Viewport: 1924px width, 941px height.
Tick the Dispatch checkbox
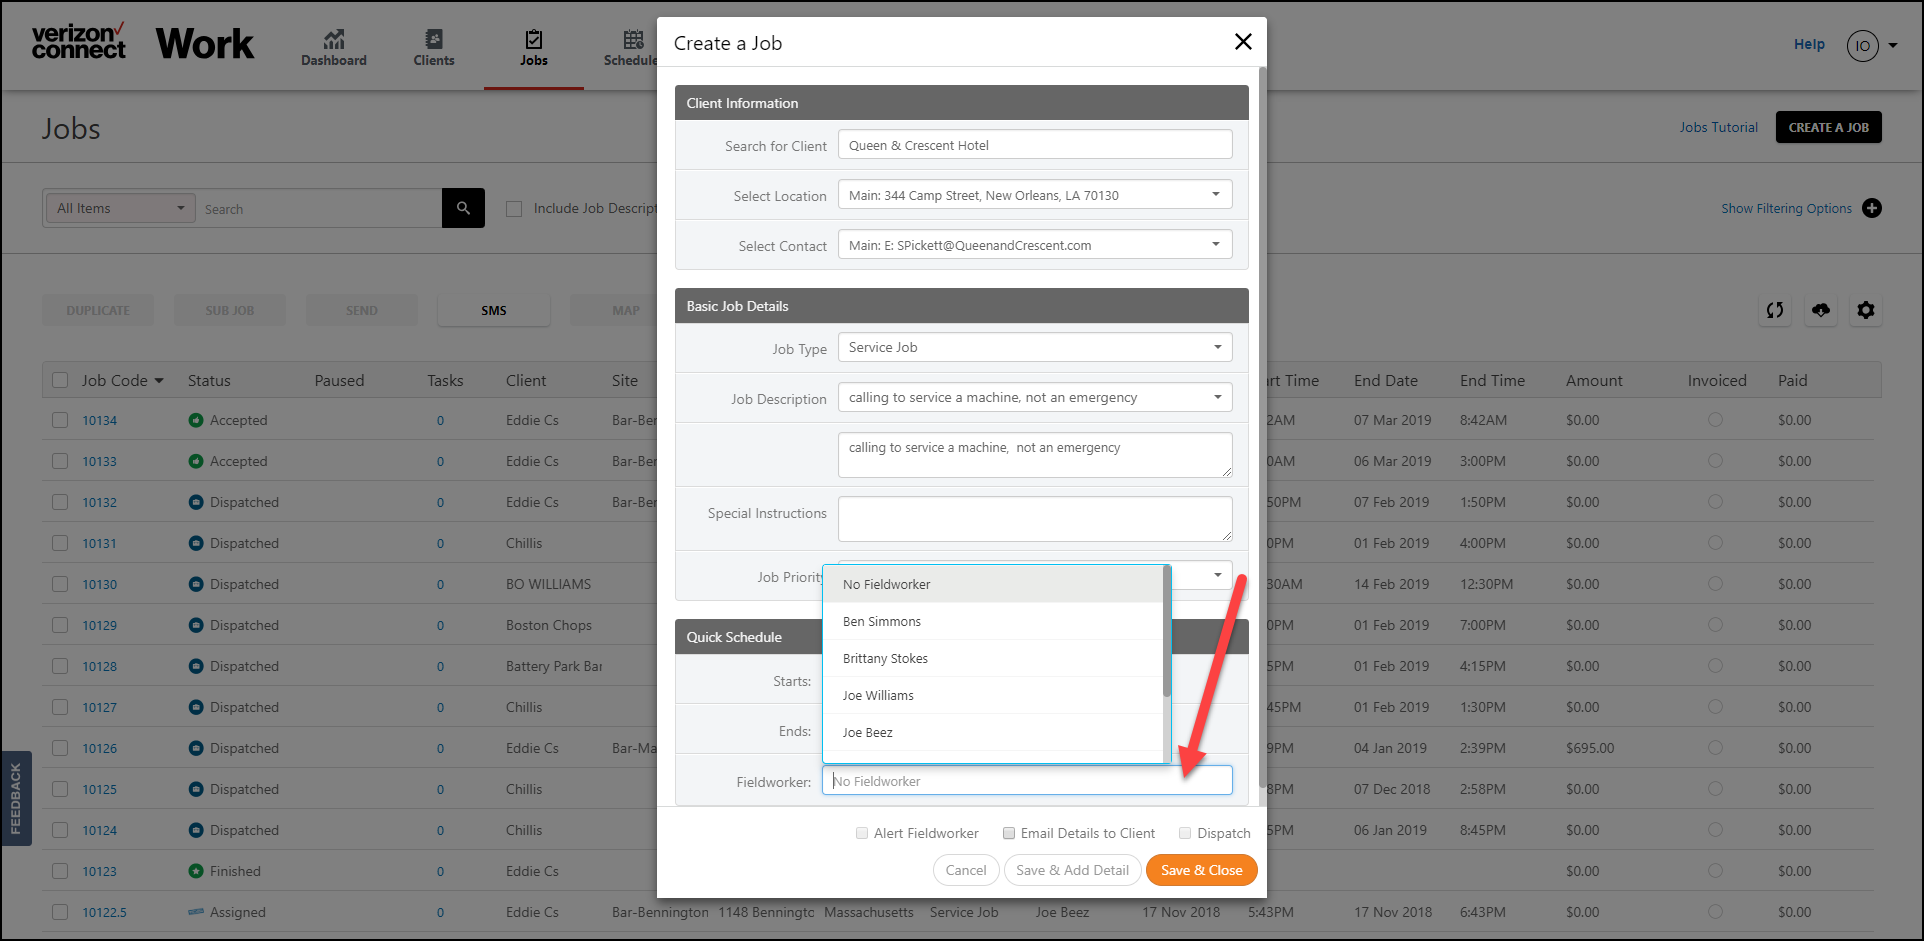1185,833
